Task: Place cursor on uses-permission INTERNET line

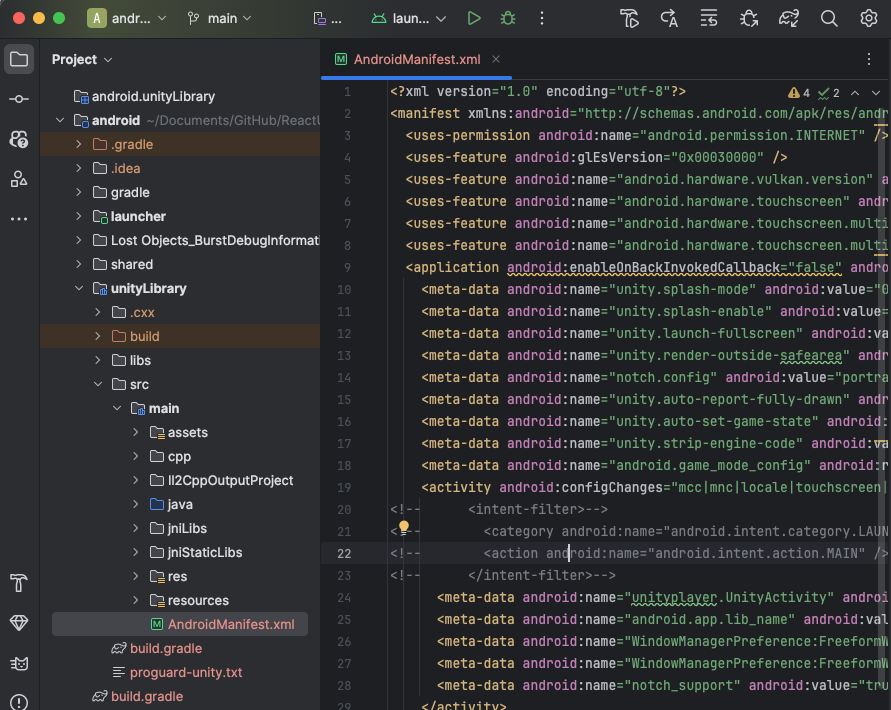Action: click(640, 135)
